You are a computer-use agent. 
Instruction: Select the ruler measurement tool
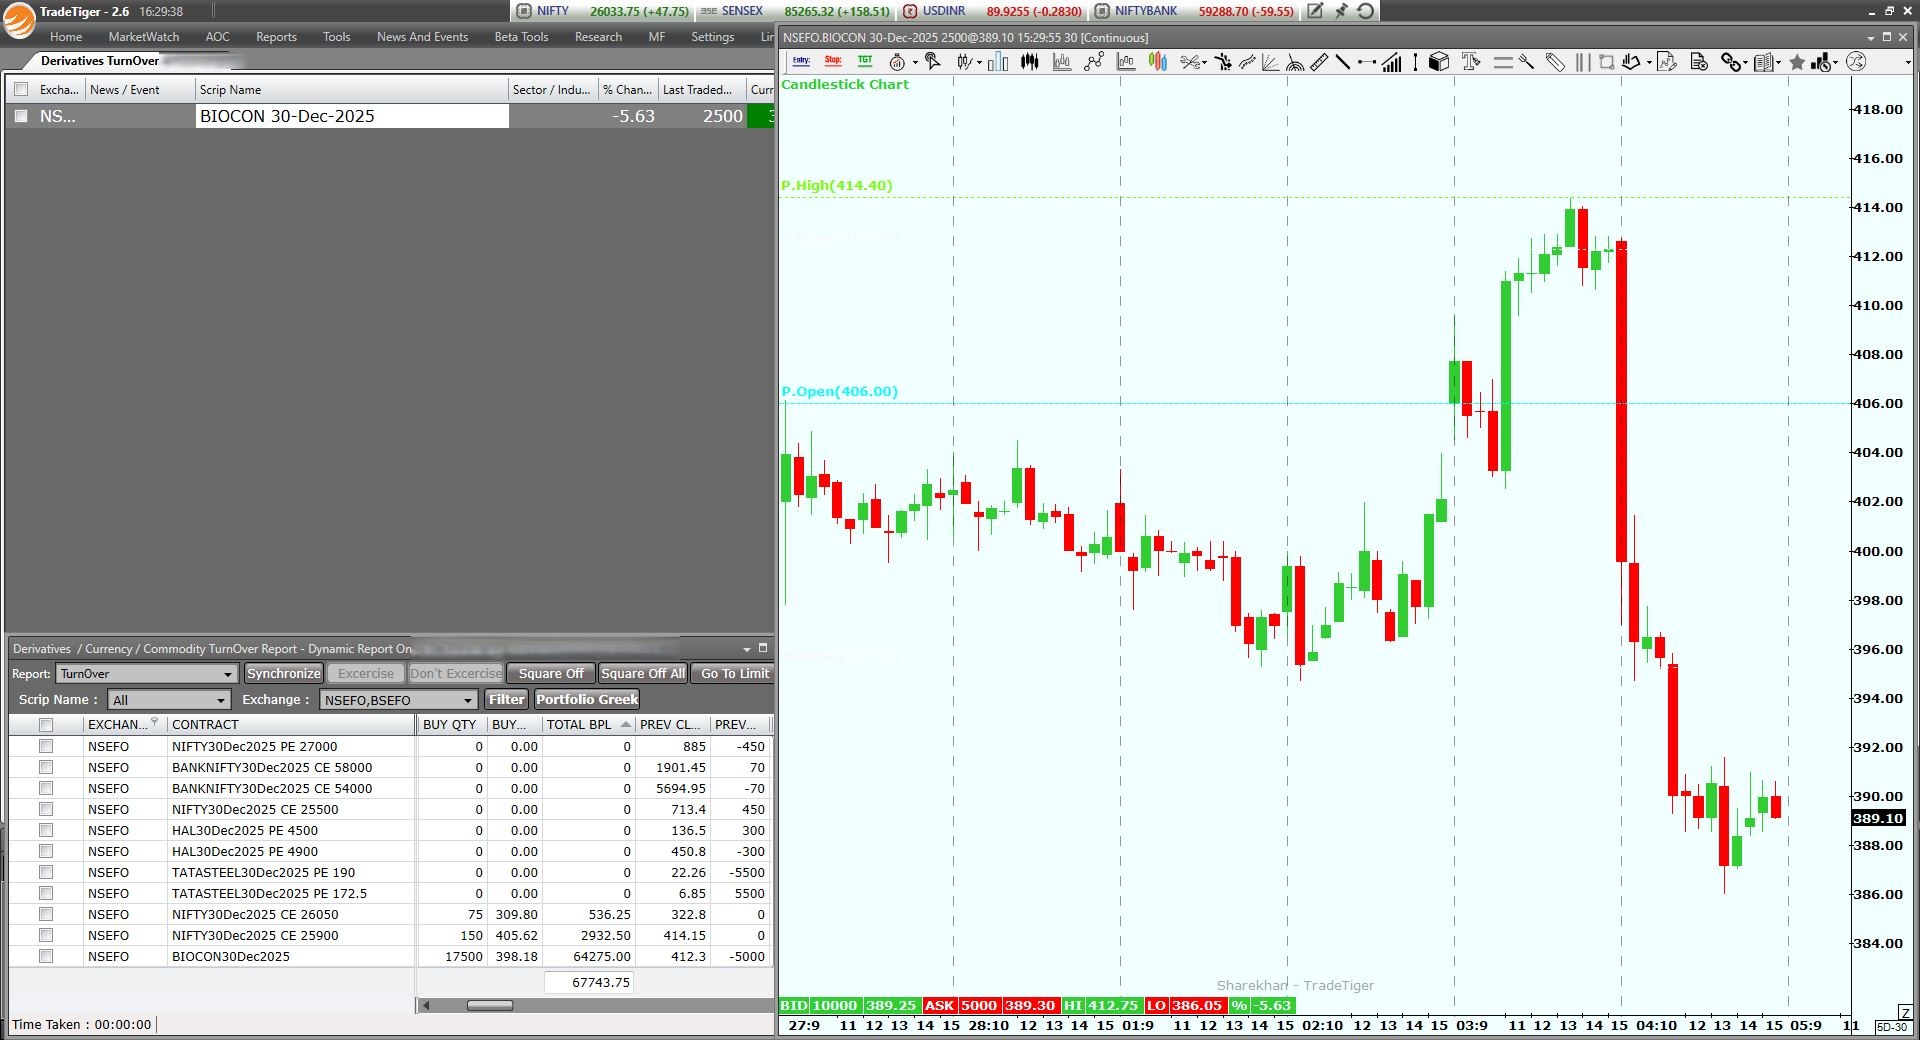coord(1319,63)
